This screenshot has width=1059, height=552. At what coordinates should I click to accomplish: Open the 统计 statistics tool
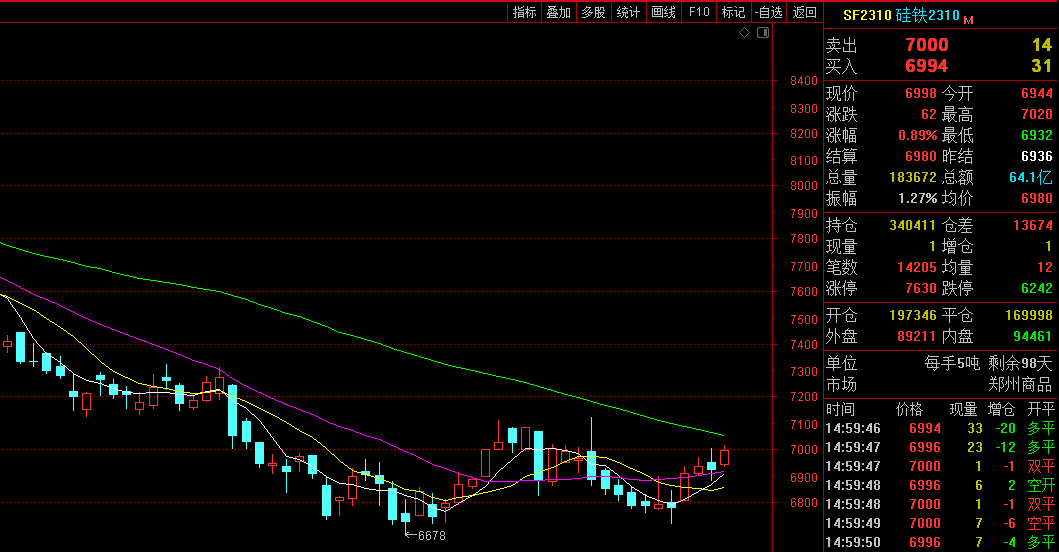point(628,12)
